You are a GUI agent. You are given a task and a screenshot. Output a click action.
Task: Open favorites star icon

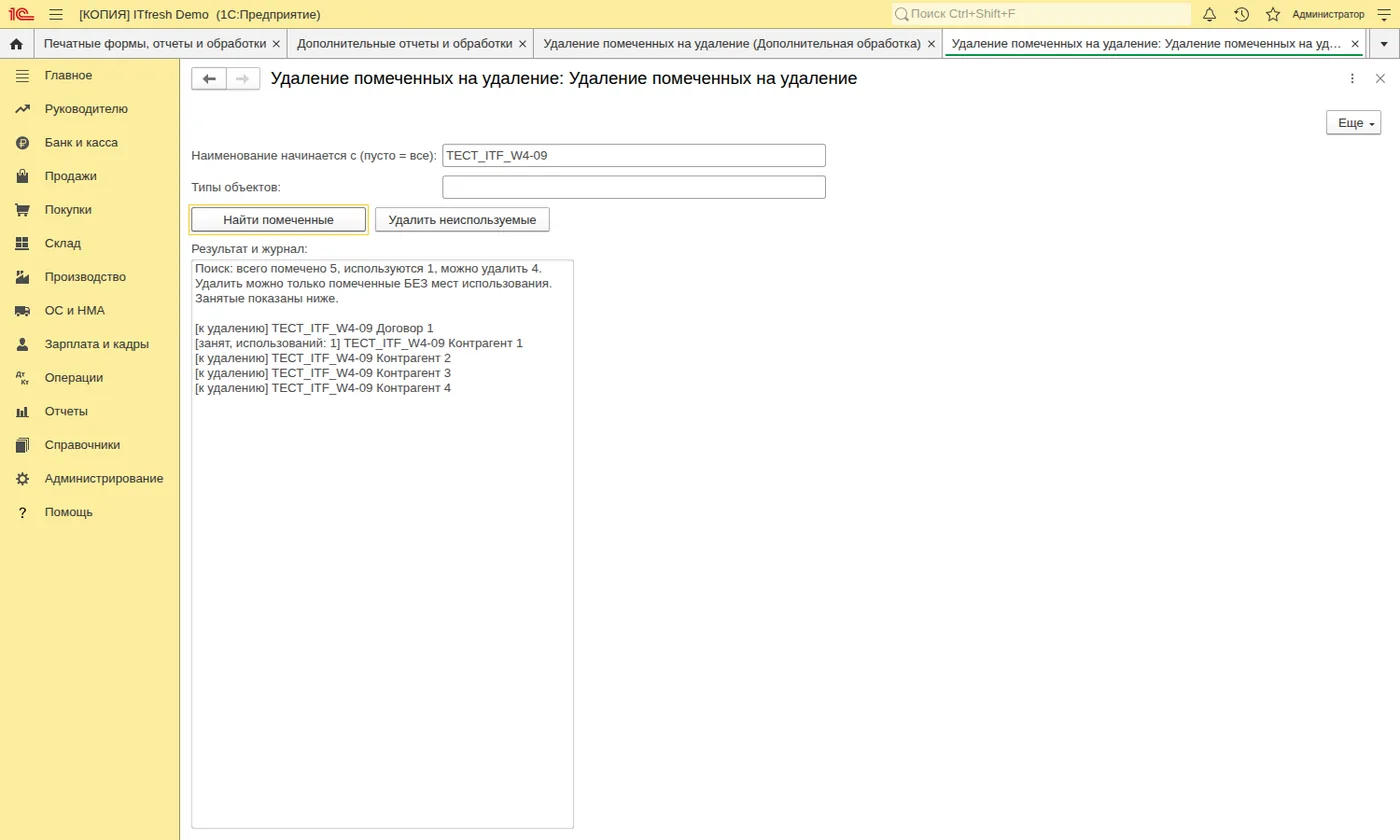pyautogui.click(x=1273, y=14)
